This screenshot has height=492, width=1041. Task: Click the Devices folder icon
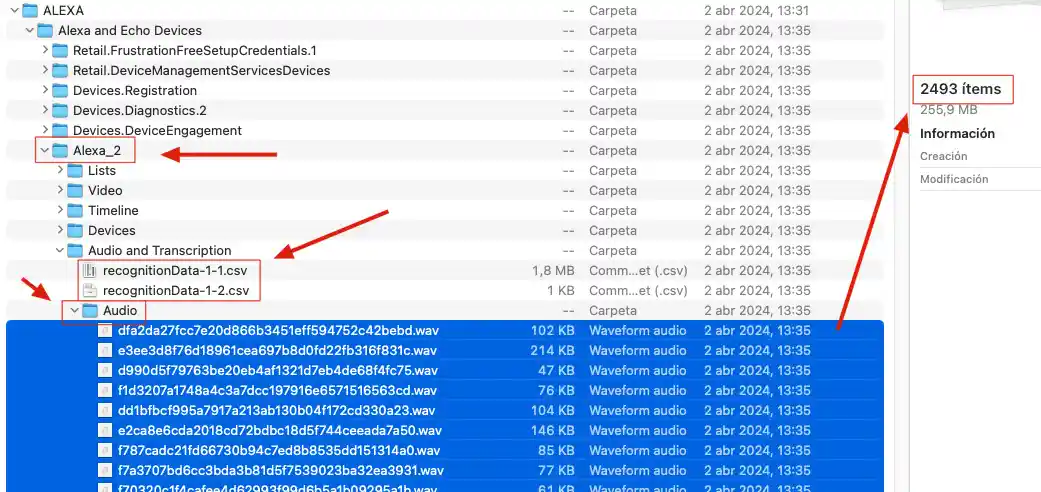pos(75,230)
